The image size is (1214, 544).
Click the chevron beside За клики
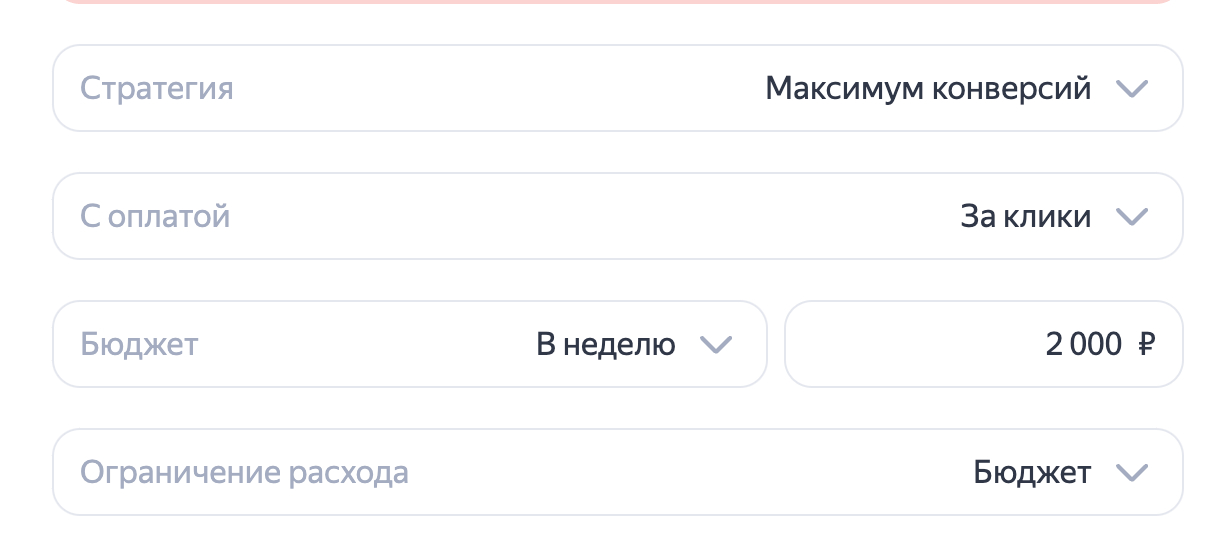pyautogui.click(x=1131, y=217)
